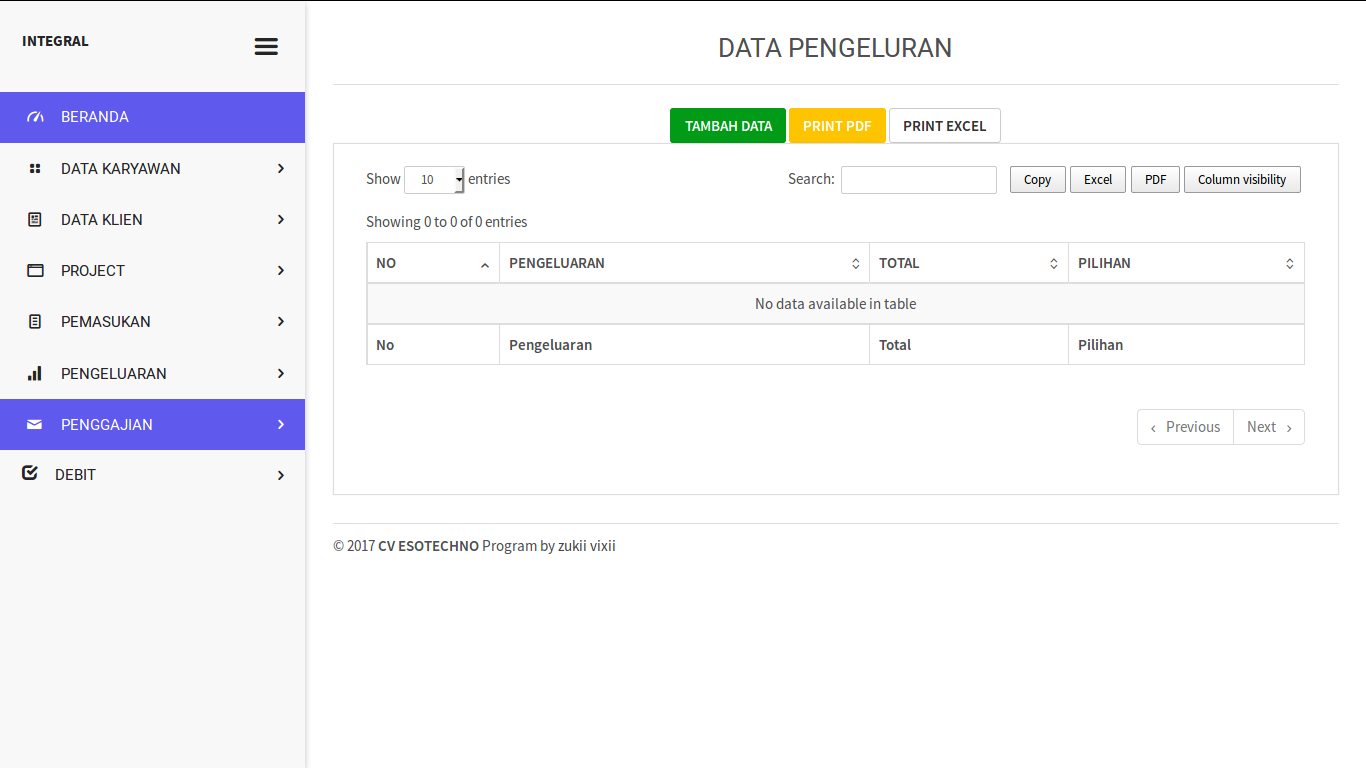Click the Beranda speedometer icon
The height and width of the screenshot is (768, 1366).
tap(35, 117)
